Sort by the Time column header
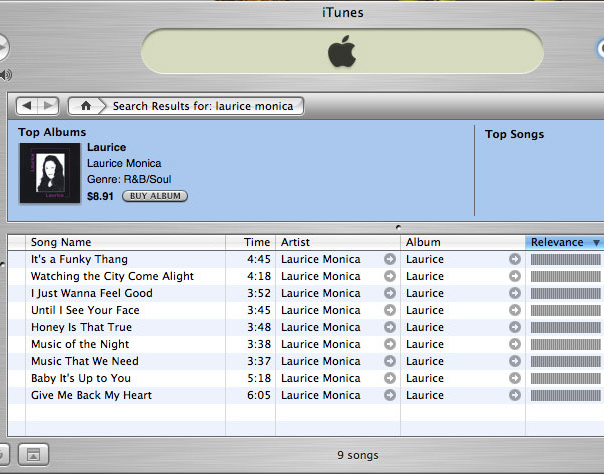Image resolution: width=604 pixels, height=474 pixels. (250, 242)
